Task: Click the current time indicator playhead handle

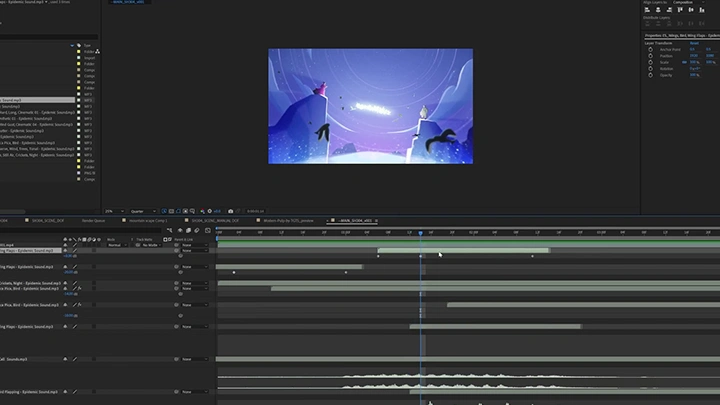Action: click(x=421, y=233)
